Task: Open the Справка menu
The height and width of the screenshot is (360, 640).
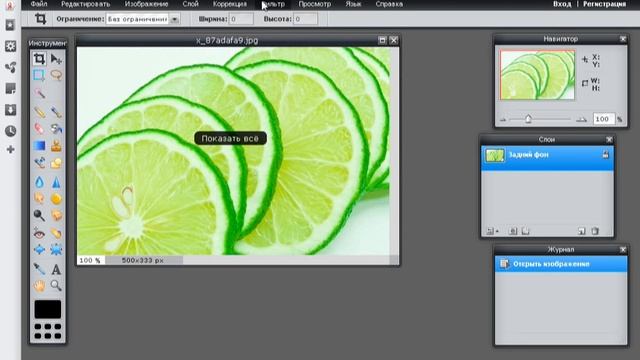Action: click(389, 4)
